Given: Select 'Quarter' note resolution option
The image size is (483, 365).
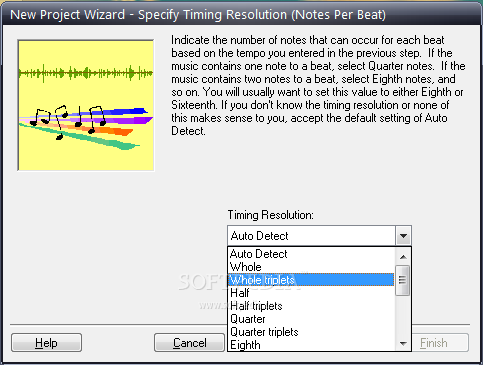Looking at the screenshot, I should pos(311,319).
